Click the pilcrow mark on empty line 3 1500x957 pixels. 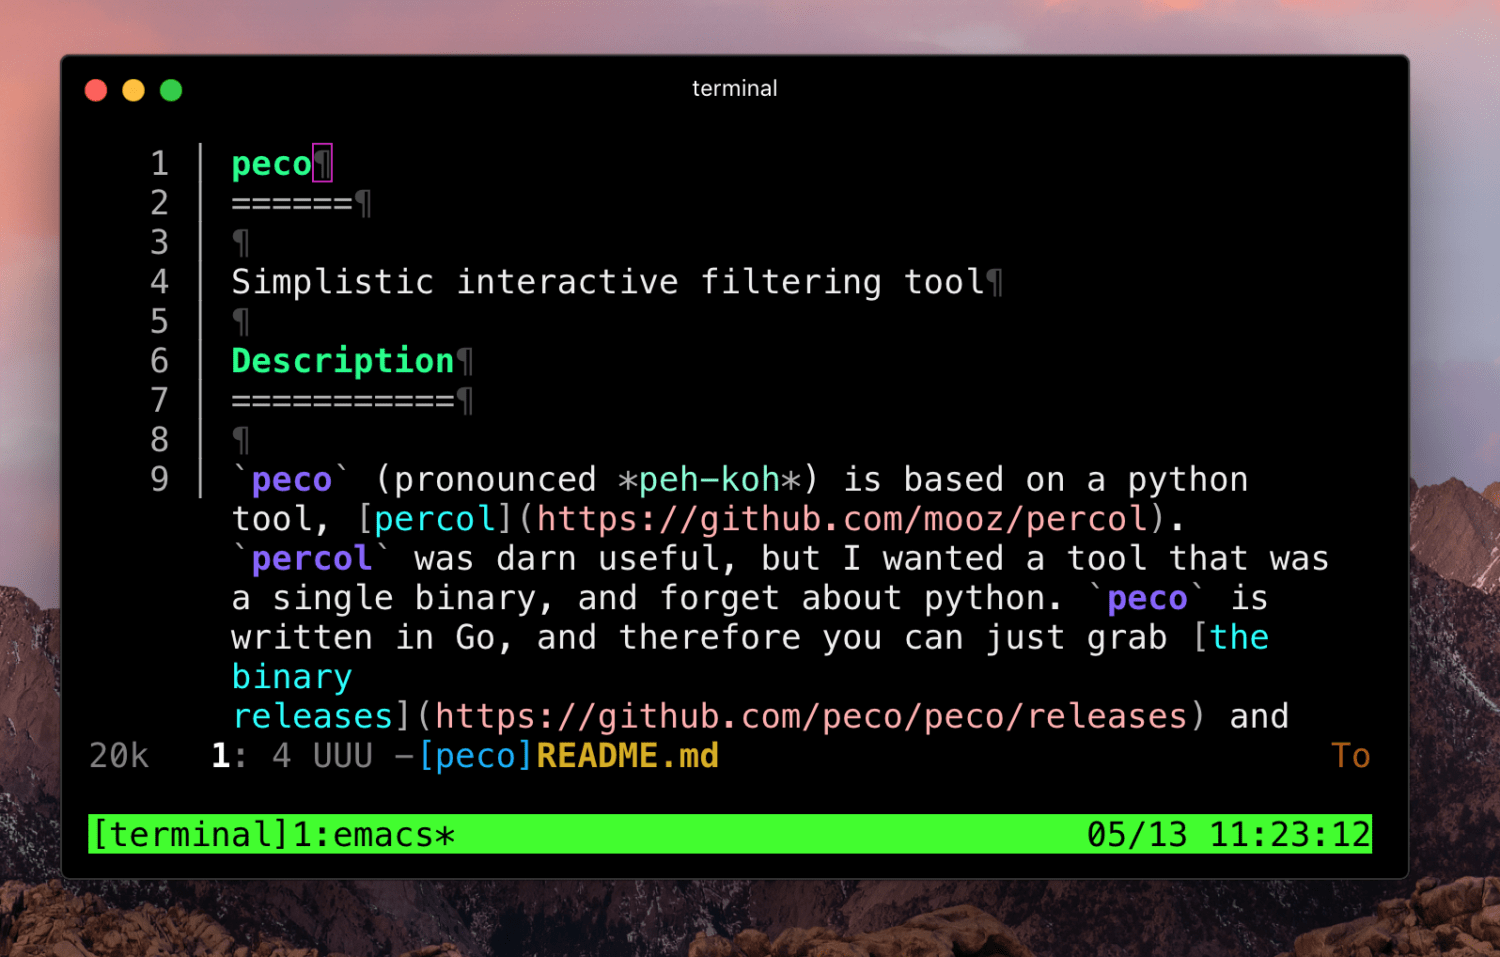(x=241, y=243)
